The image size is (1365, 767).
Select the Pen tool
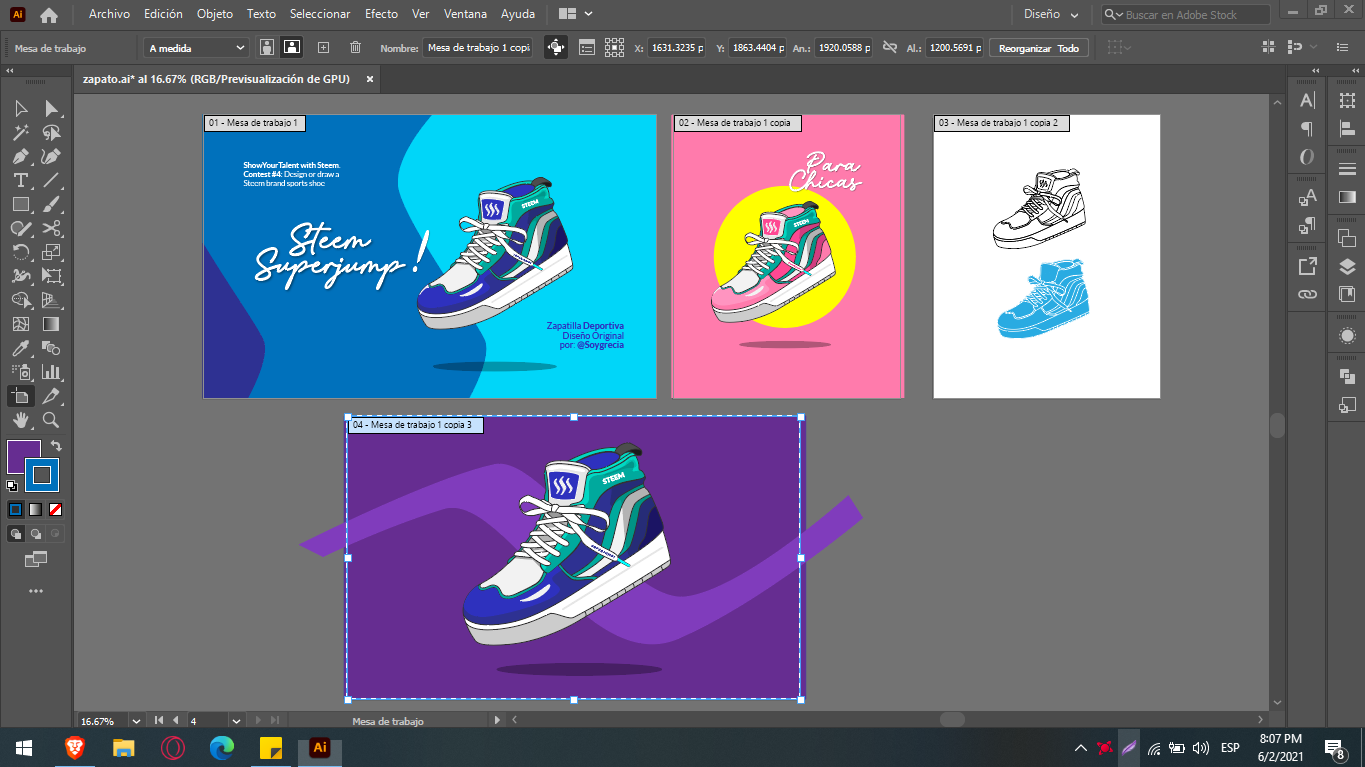[21, 156]
